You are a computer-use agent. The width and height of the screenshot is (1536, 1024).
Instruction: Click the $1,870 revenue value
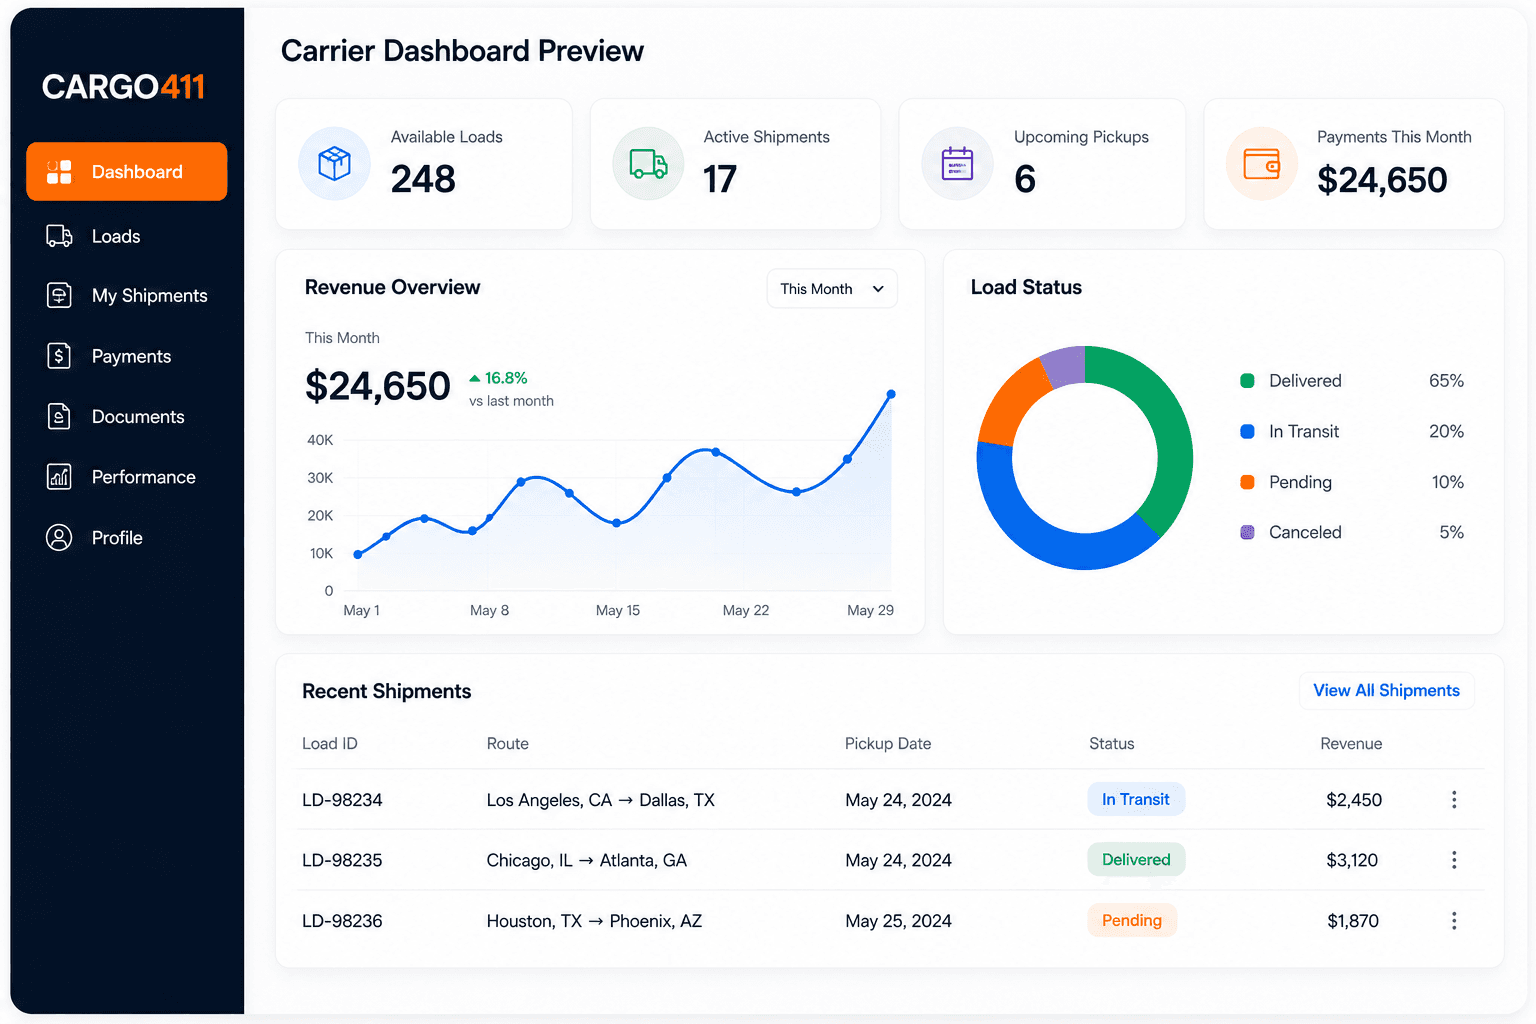pos(1353,921)
